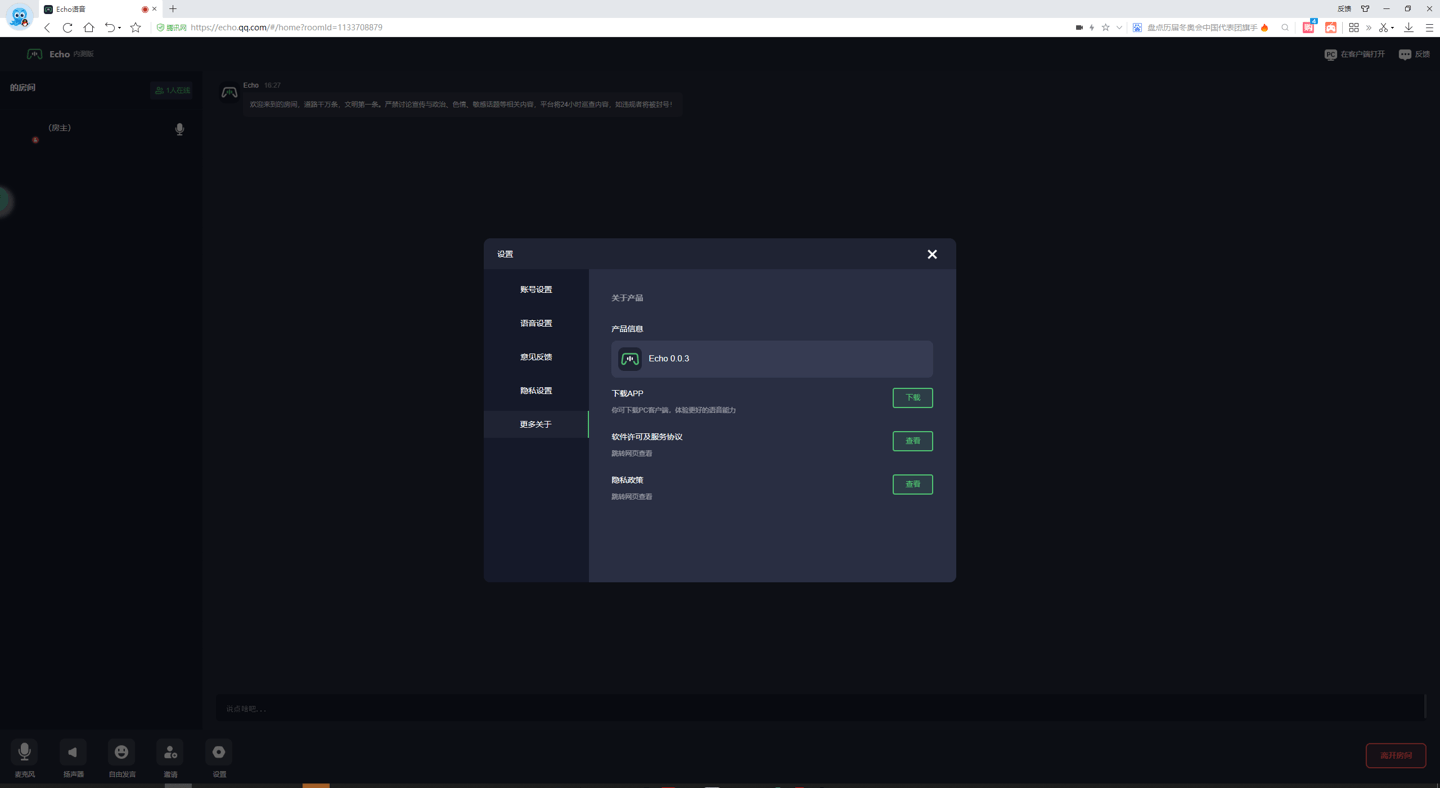Click 查看 for 软件许可及服务协议
The width and height of the screenshot is (1440, 788).
click(912, 441)
